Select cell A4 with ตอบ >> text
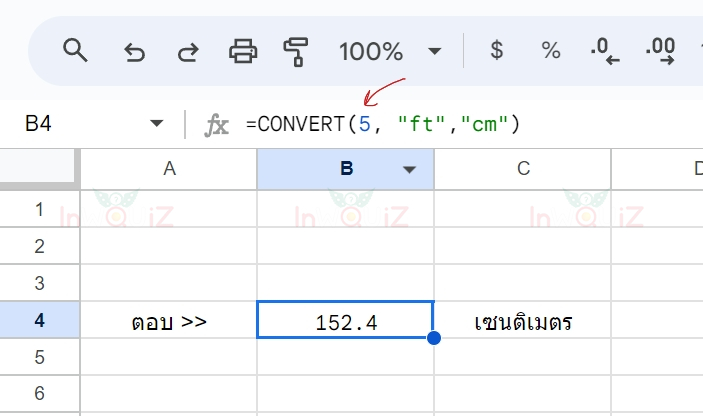Screen dimensions: 703x416 [x=169, y=322]
